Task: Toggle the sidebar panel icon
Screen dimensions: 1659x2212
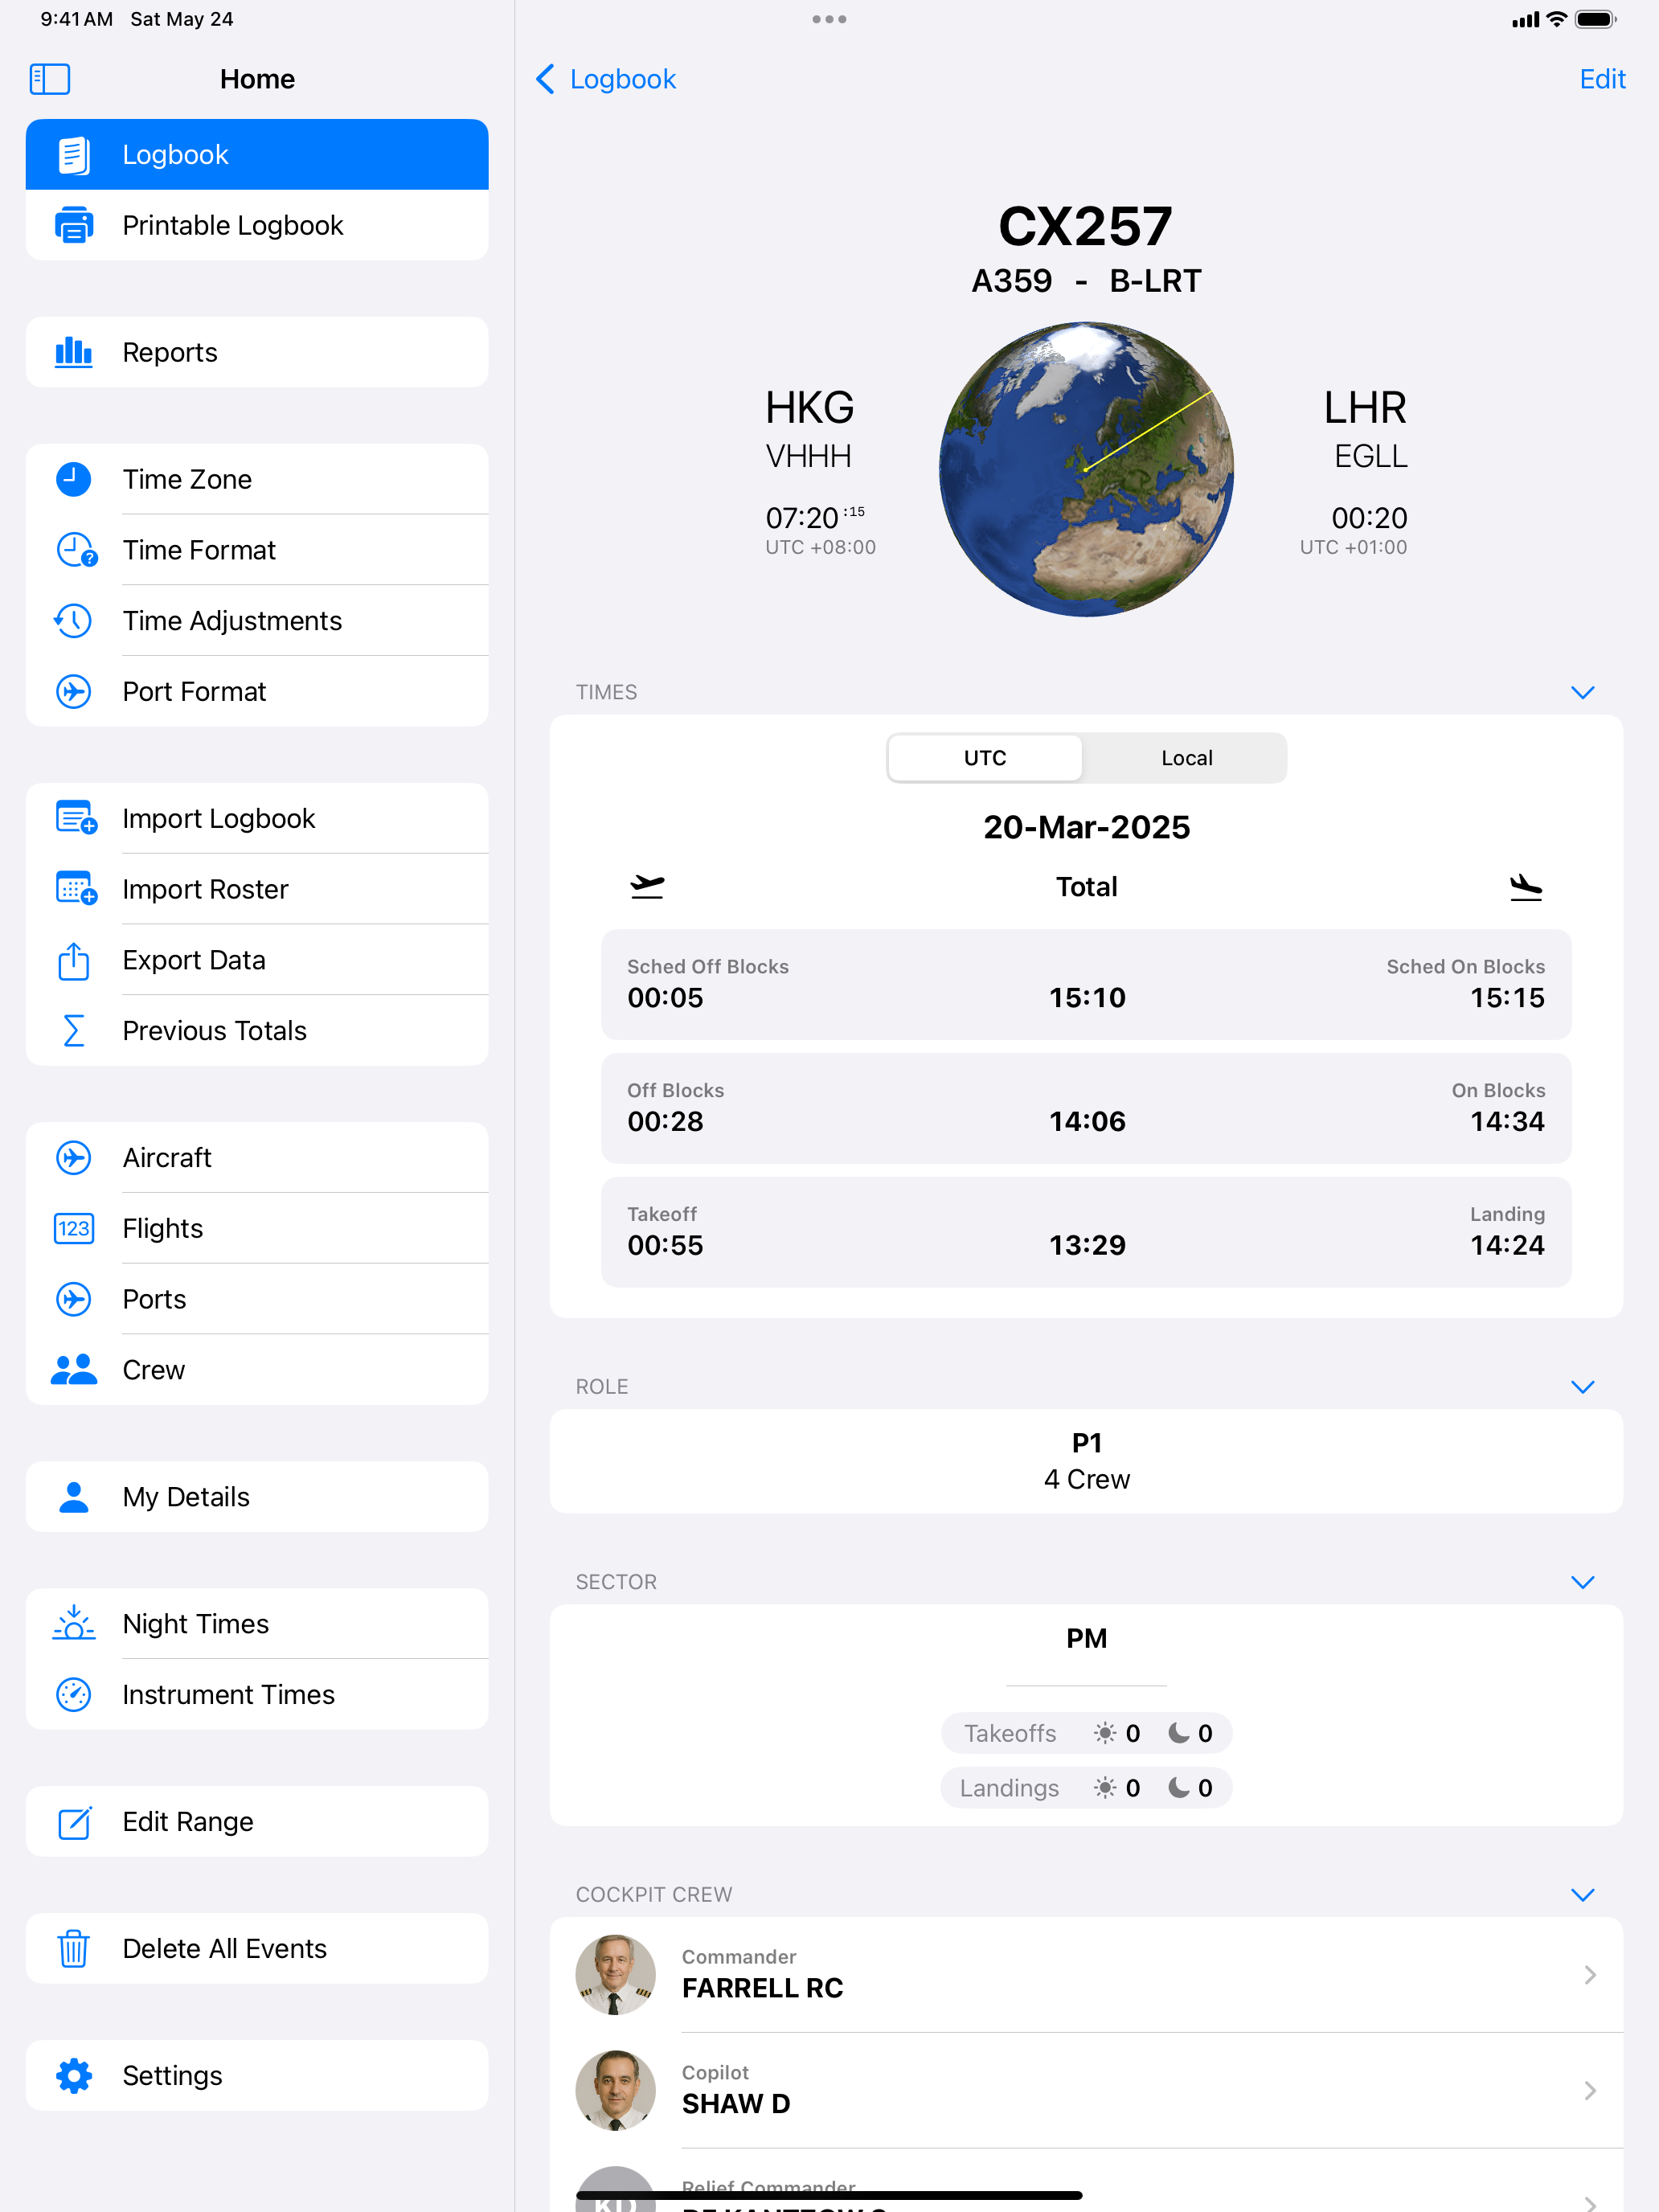Action: [50, 79]
